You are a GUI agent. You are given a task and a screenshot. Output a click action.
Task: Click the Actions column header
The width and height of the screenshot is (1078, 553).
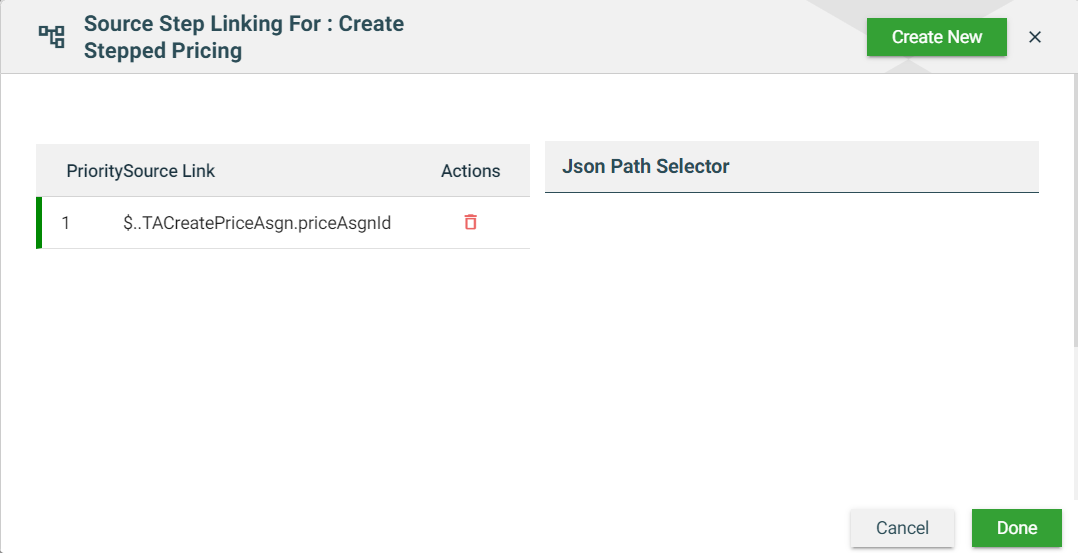pyautogui.click(x=470, y=171)
